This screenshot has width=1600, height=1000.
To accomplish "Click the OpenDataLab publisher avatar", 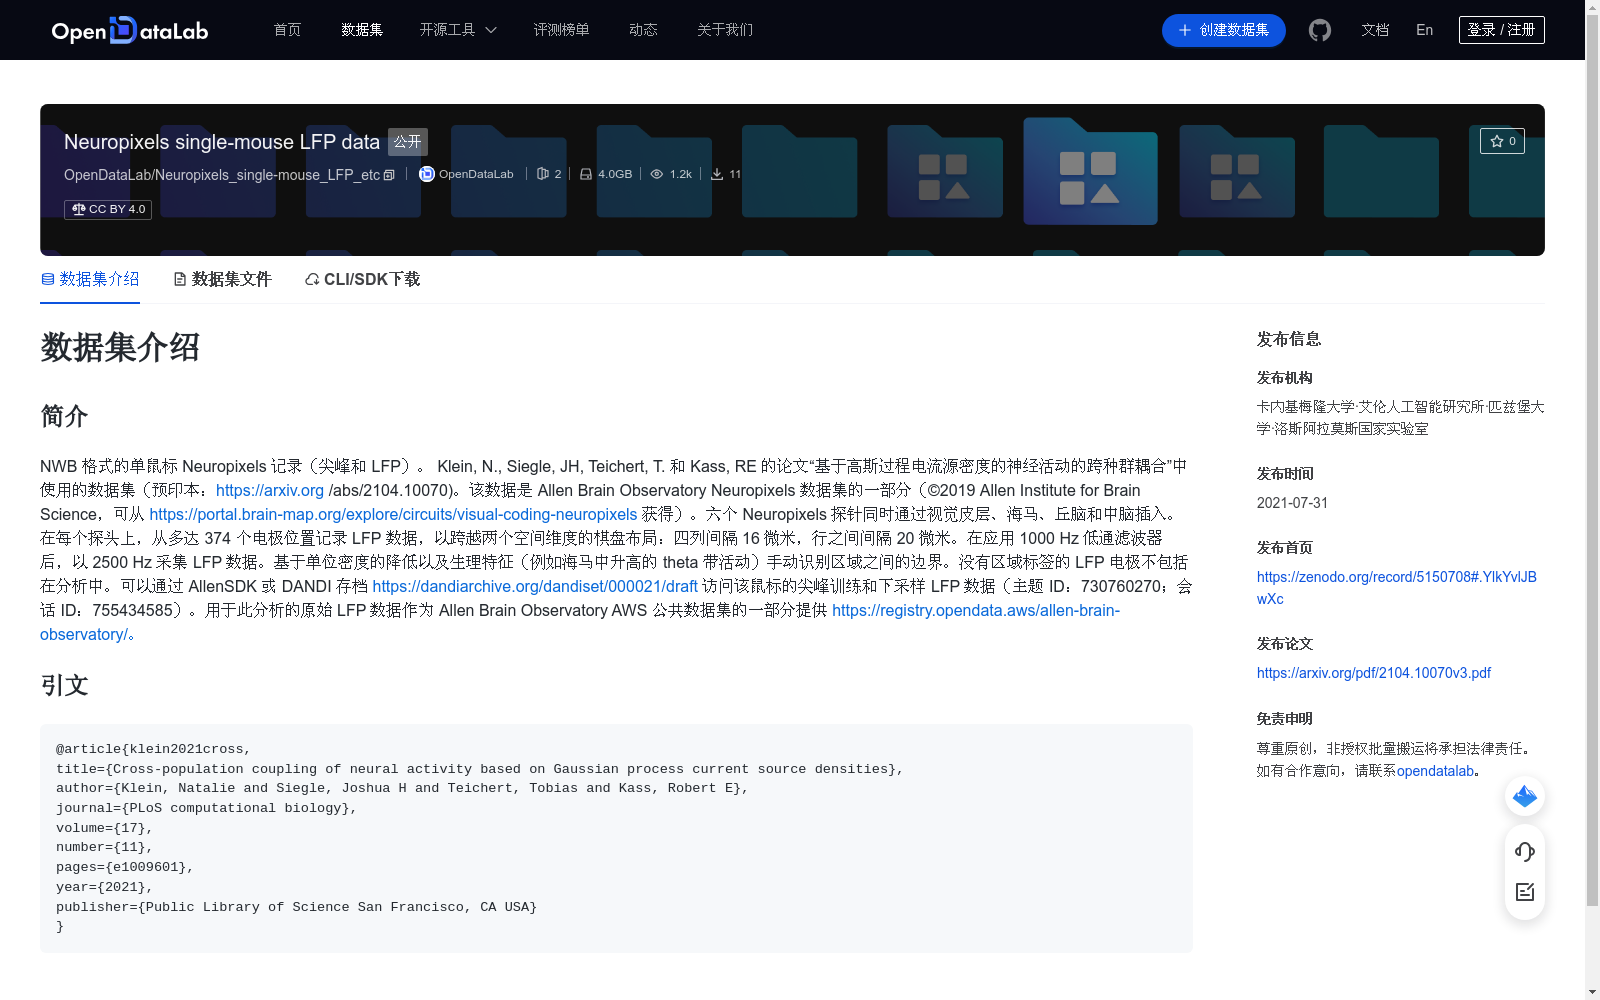I will [427, 174].
